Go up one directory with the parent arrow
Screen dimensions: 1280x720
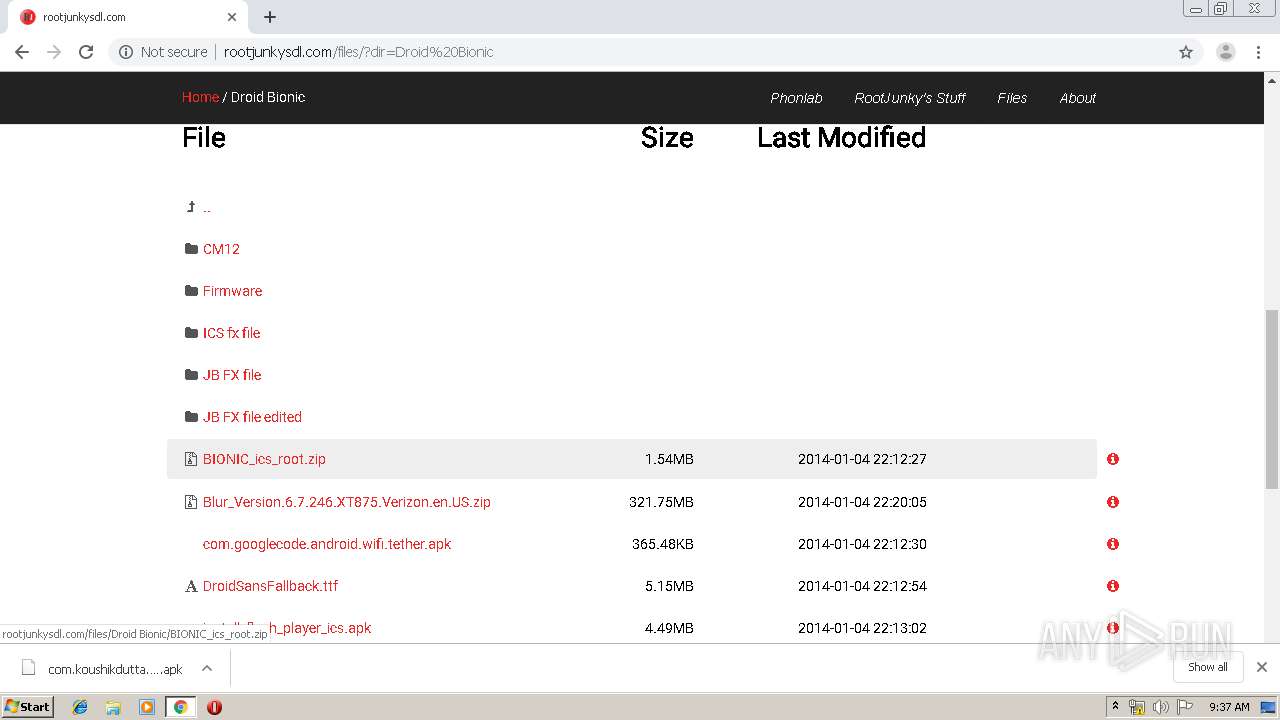coord(191,207)
